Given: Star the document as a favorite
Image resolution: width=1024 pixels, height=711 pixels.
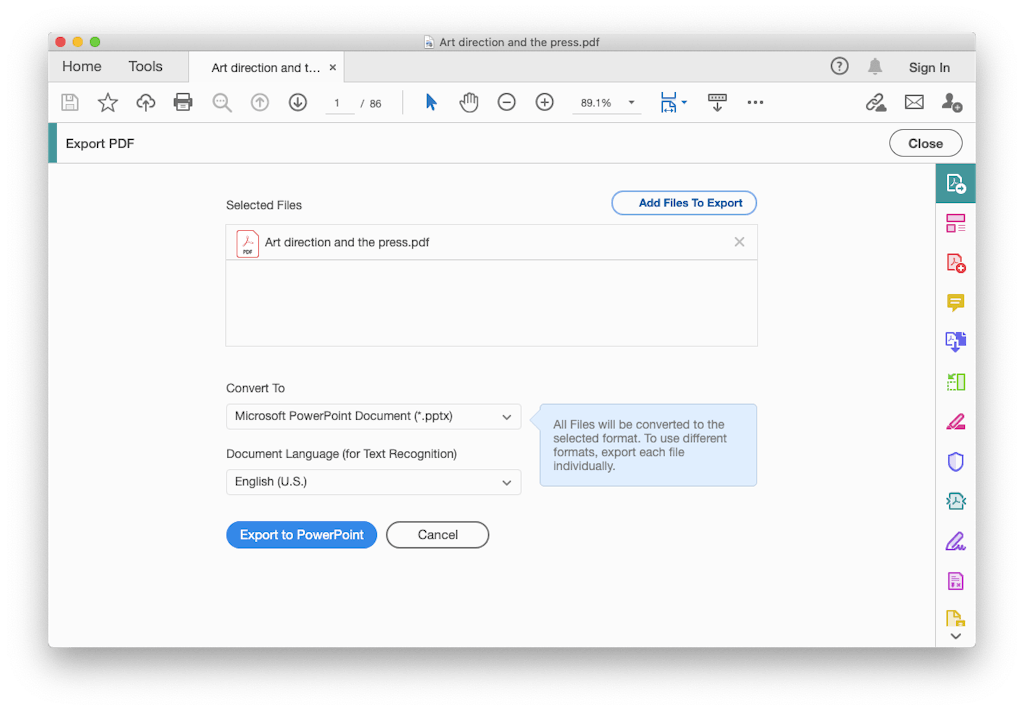Looking at the screenshot, I should [107, 102].
